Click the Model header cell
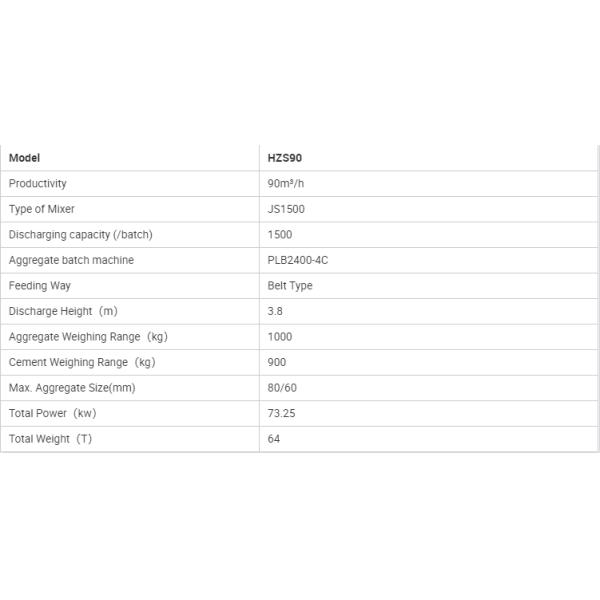Viewport: 600px width, 600px height. point(24,158)
